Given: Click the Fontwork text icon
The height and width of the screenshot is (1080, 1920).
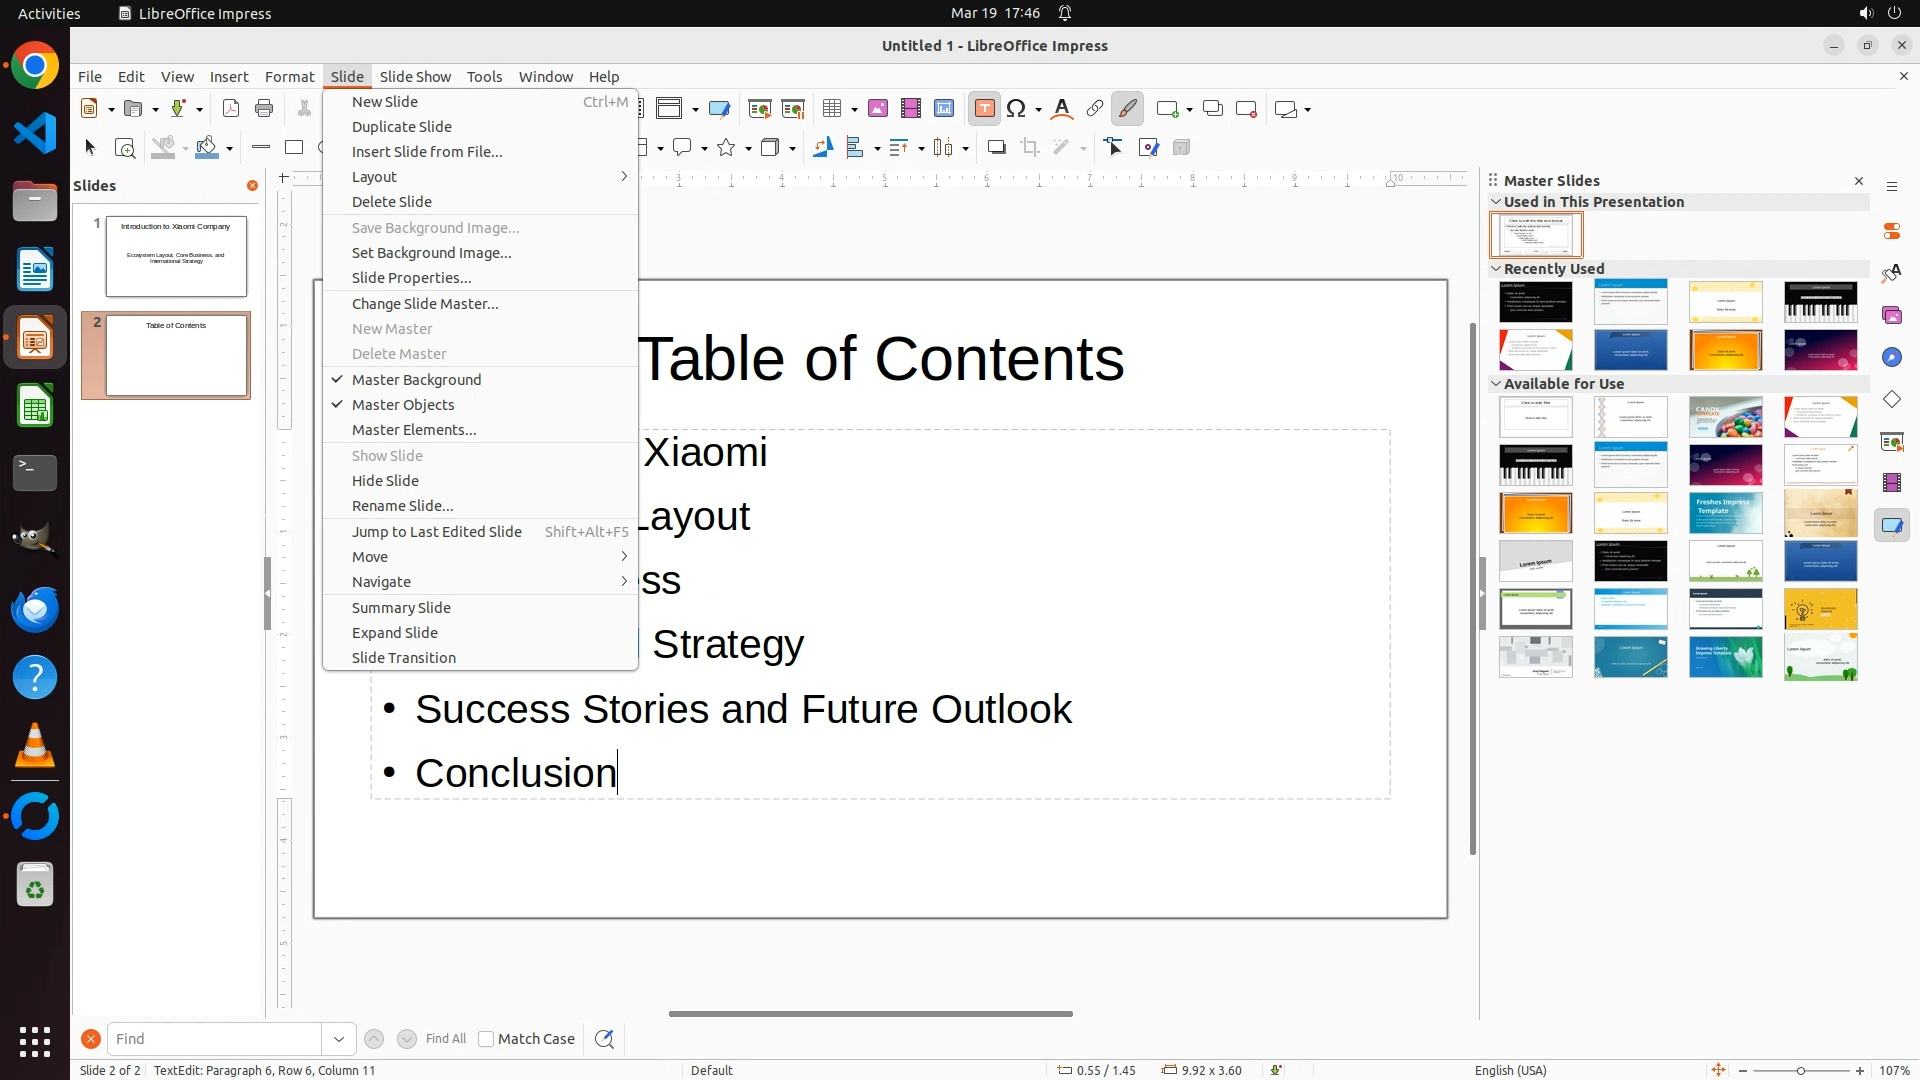Looking at the screenshot, I should 1062,109.
